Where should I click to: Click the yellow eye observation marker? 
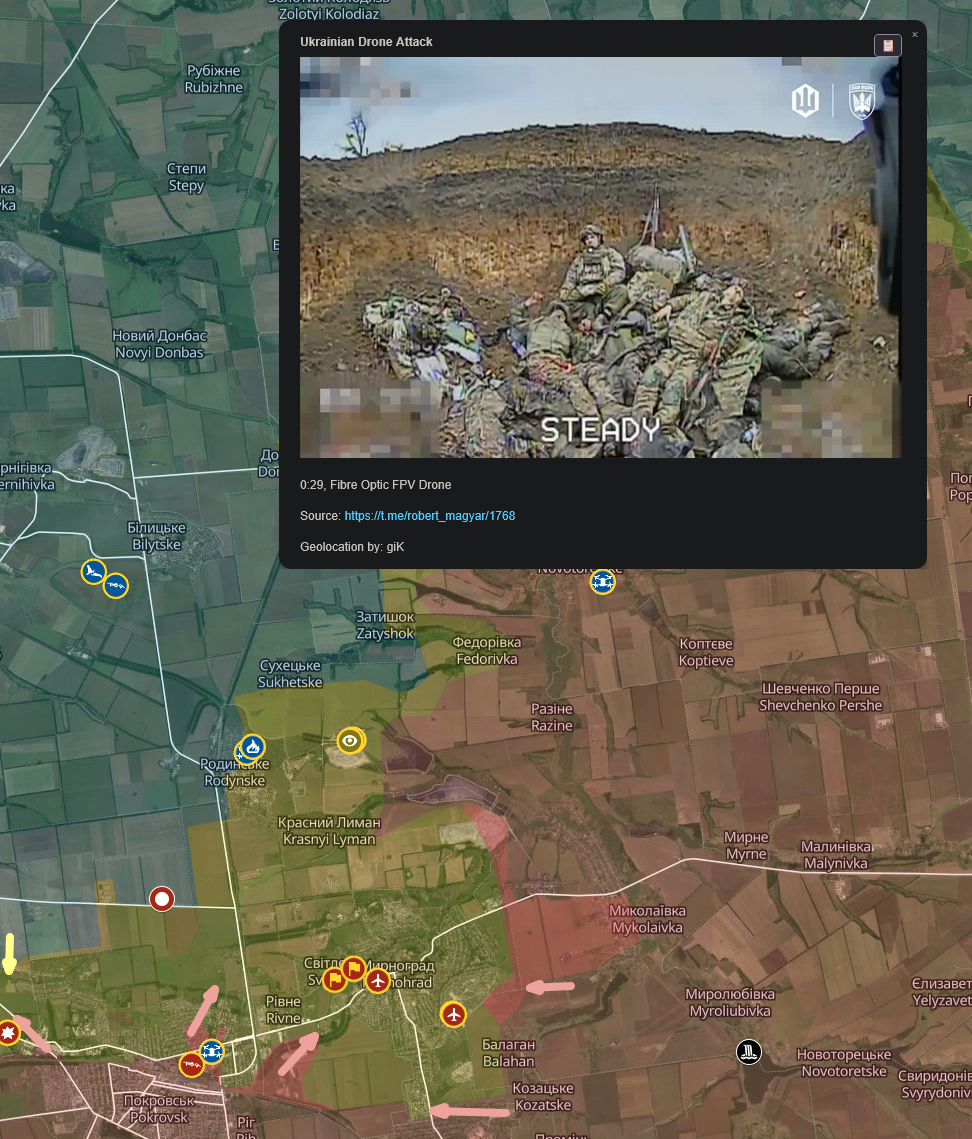350,740
